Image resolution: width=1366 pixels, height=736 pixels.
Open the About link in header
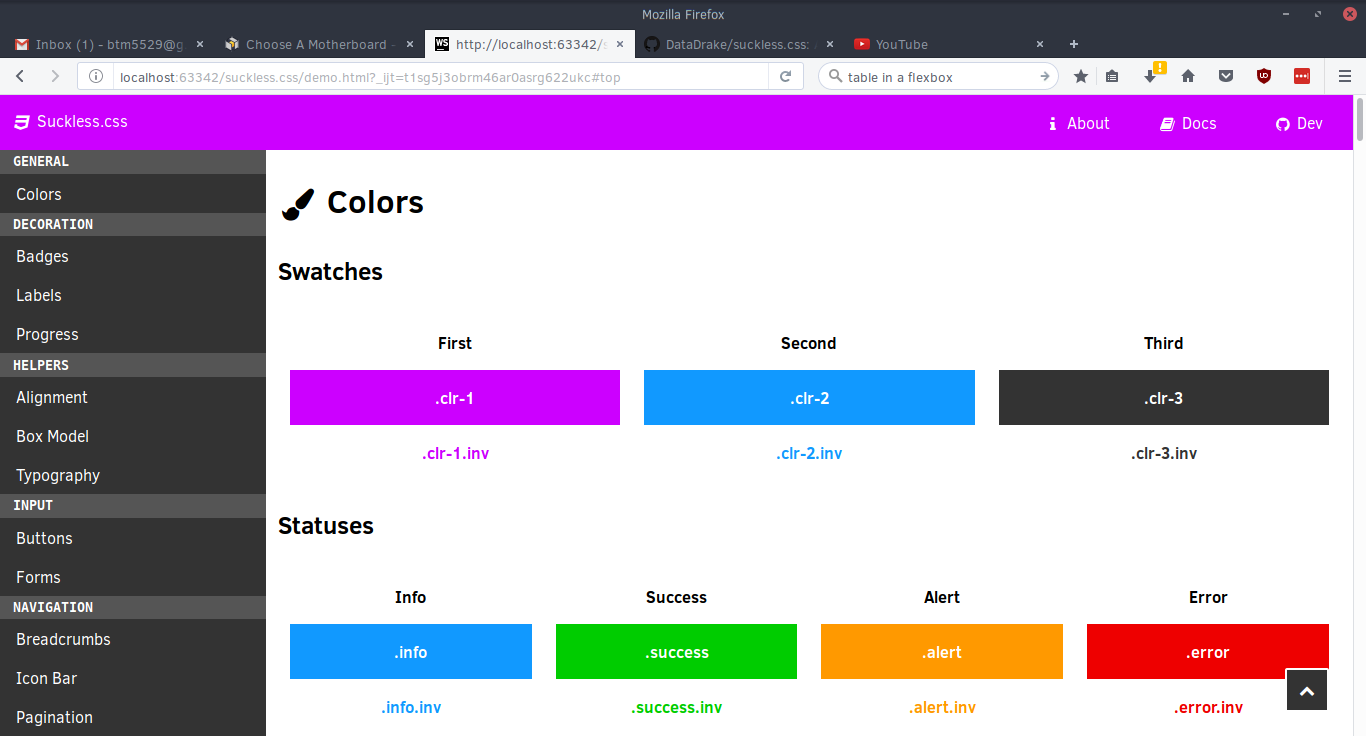point(1079,123)
